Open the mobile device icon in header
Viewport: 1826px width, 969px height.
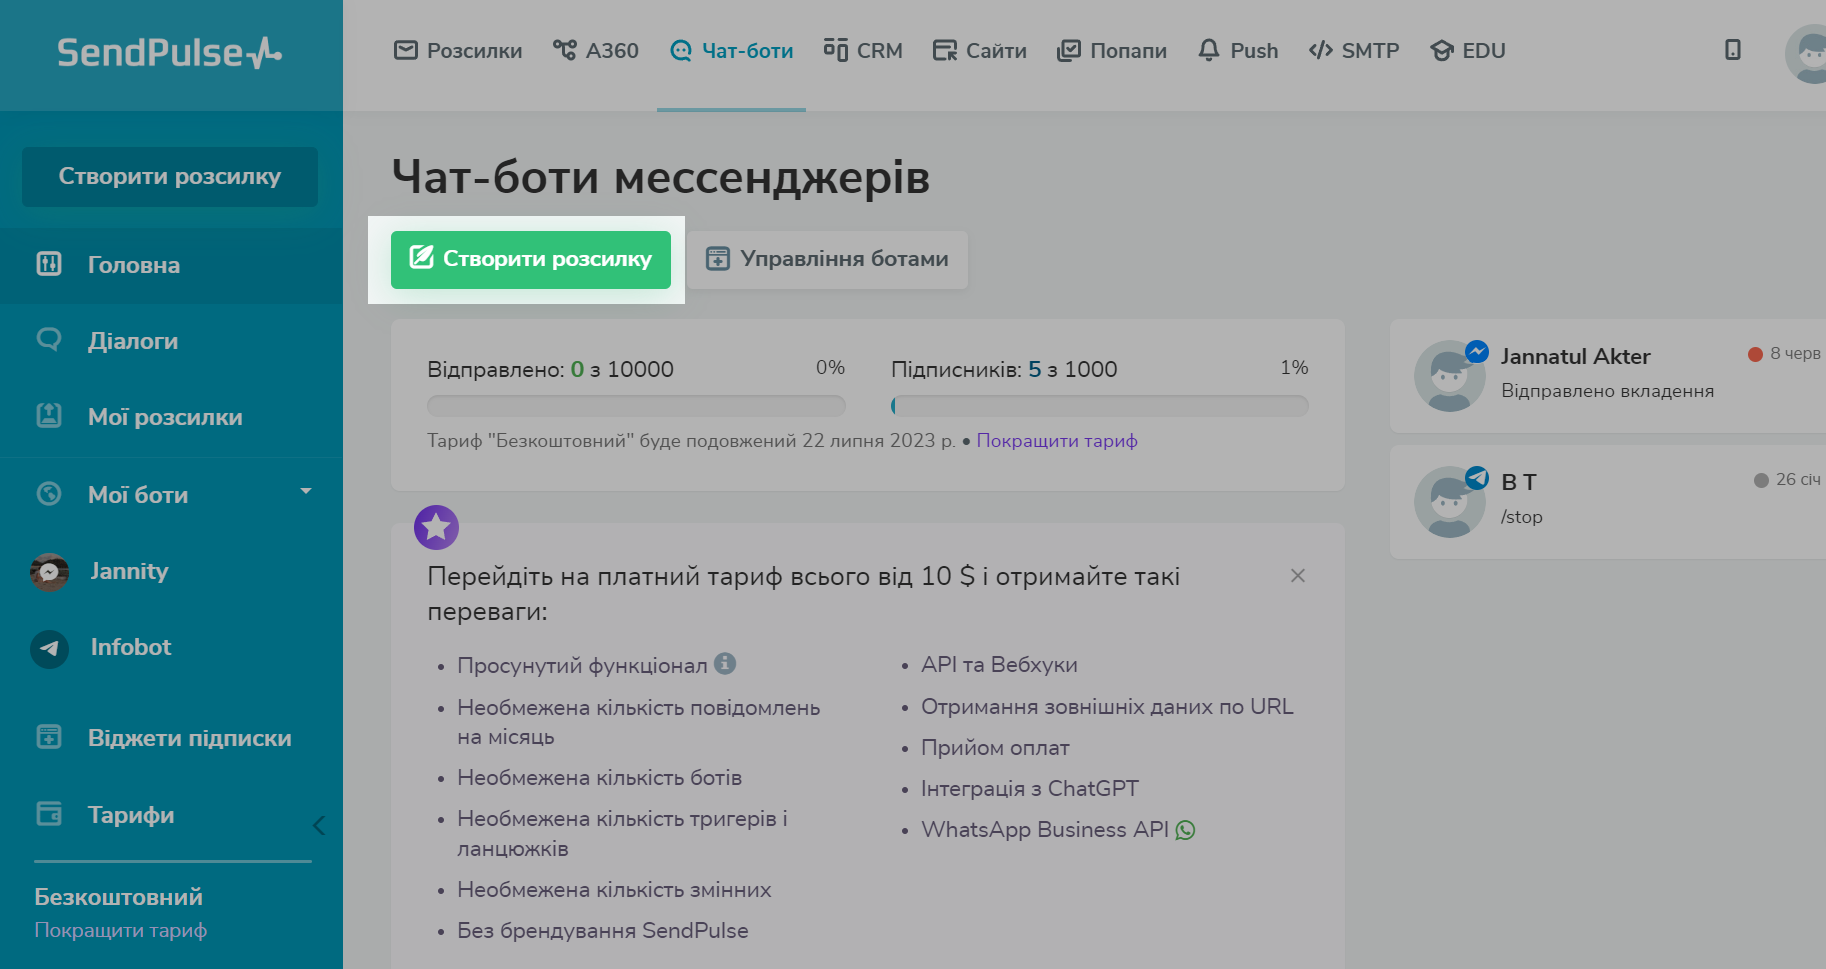click(1732, 50)
